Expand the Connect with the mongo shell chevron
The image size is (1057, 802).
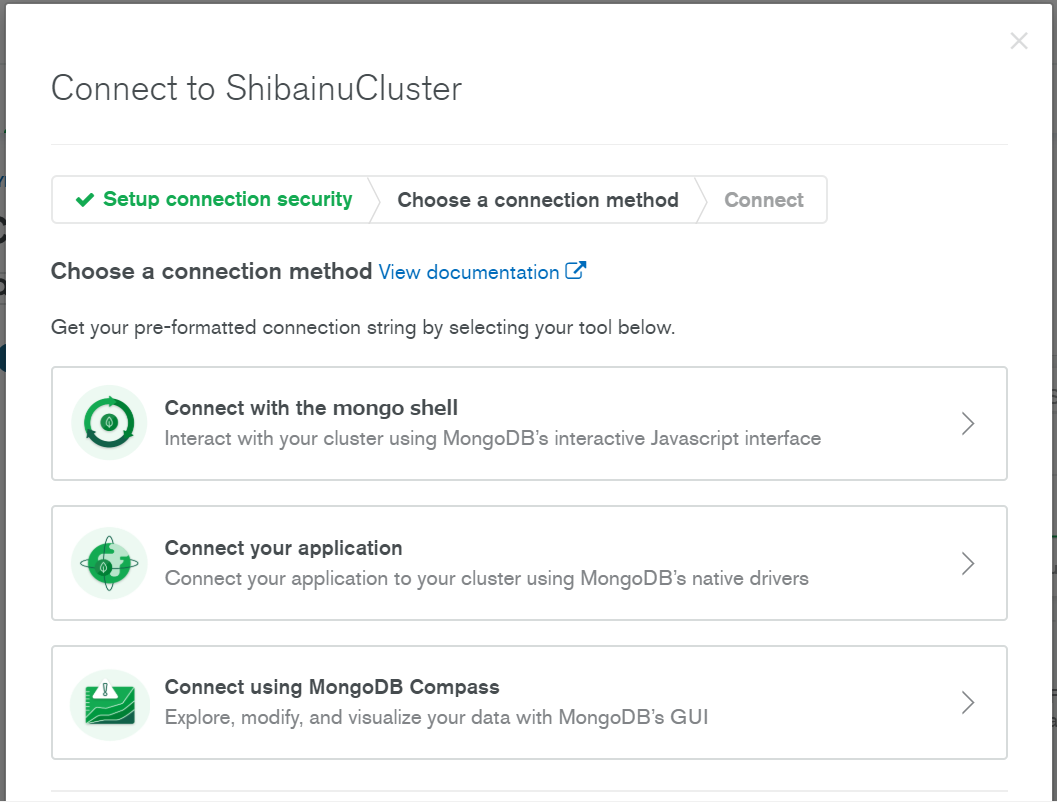[967, 423]
